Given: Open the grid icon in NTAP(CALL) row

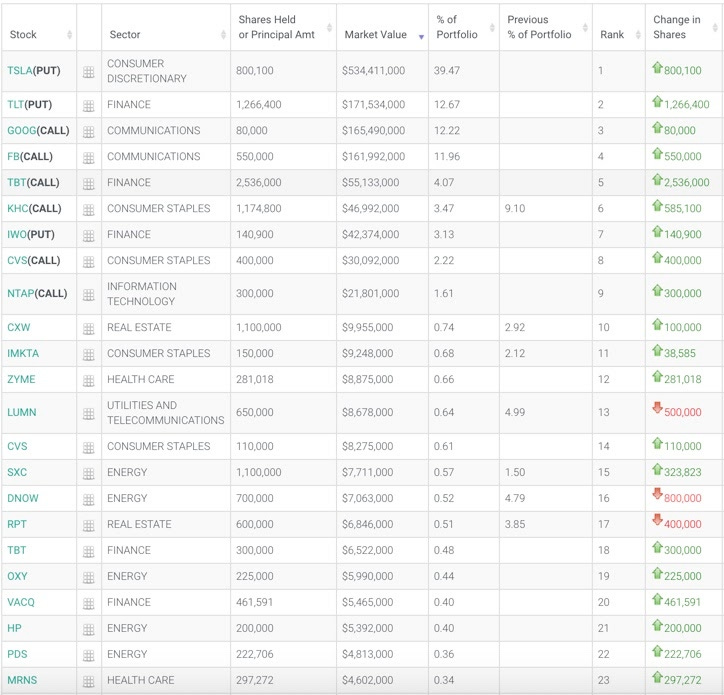Looking at the screenshot, I should pos(89,295).
